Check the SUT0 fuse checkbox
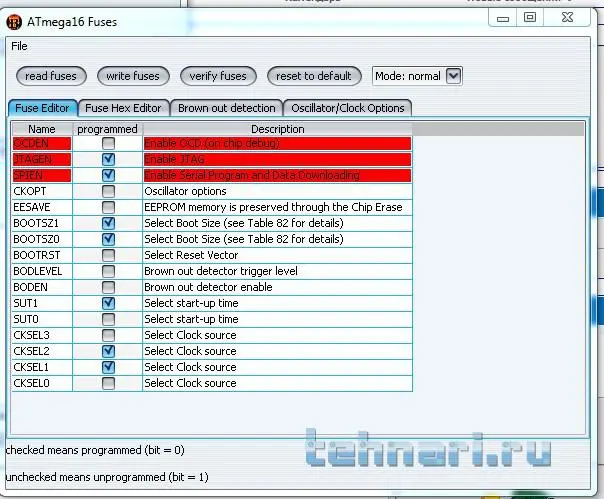The width and height of the screenshot is (604, 499). click(108, 319)
